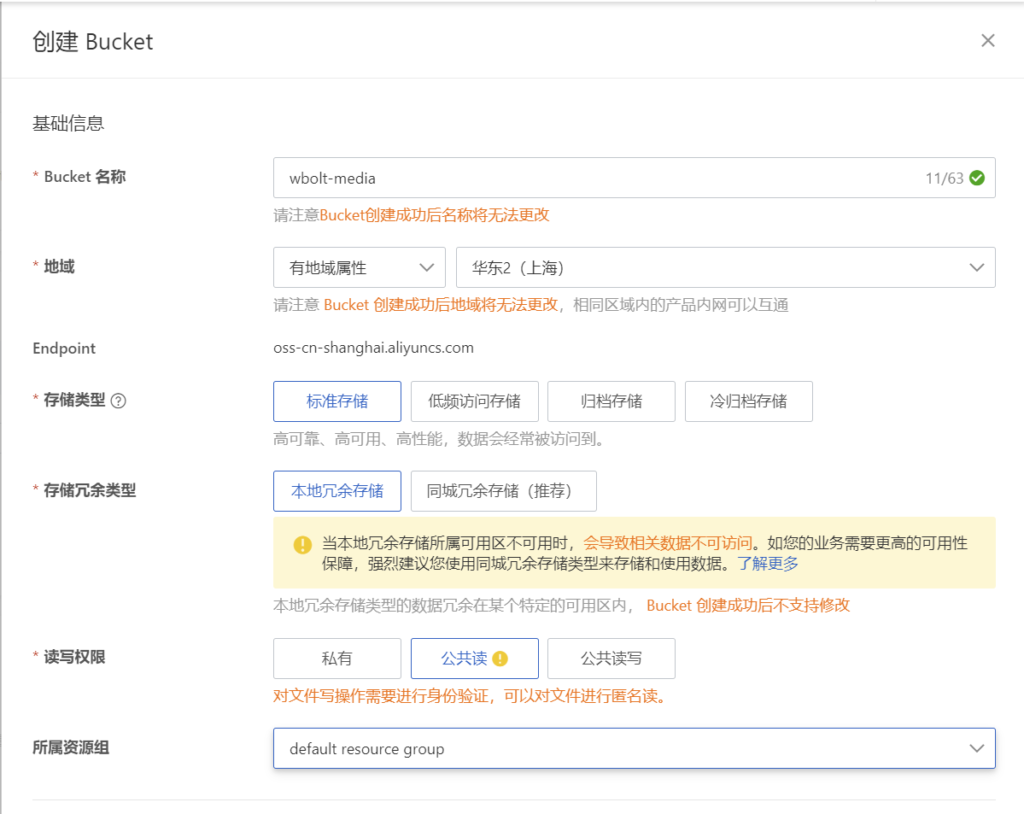Click the oss-cn-shanghai.aliyuncs.com endpoint text
The image size is (1024, 814).
pyautogui.click(x=373, y=348)
